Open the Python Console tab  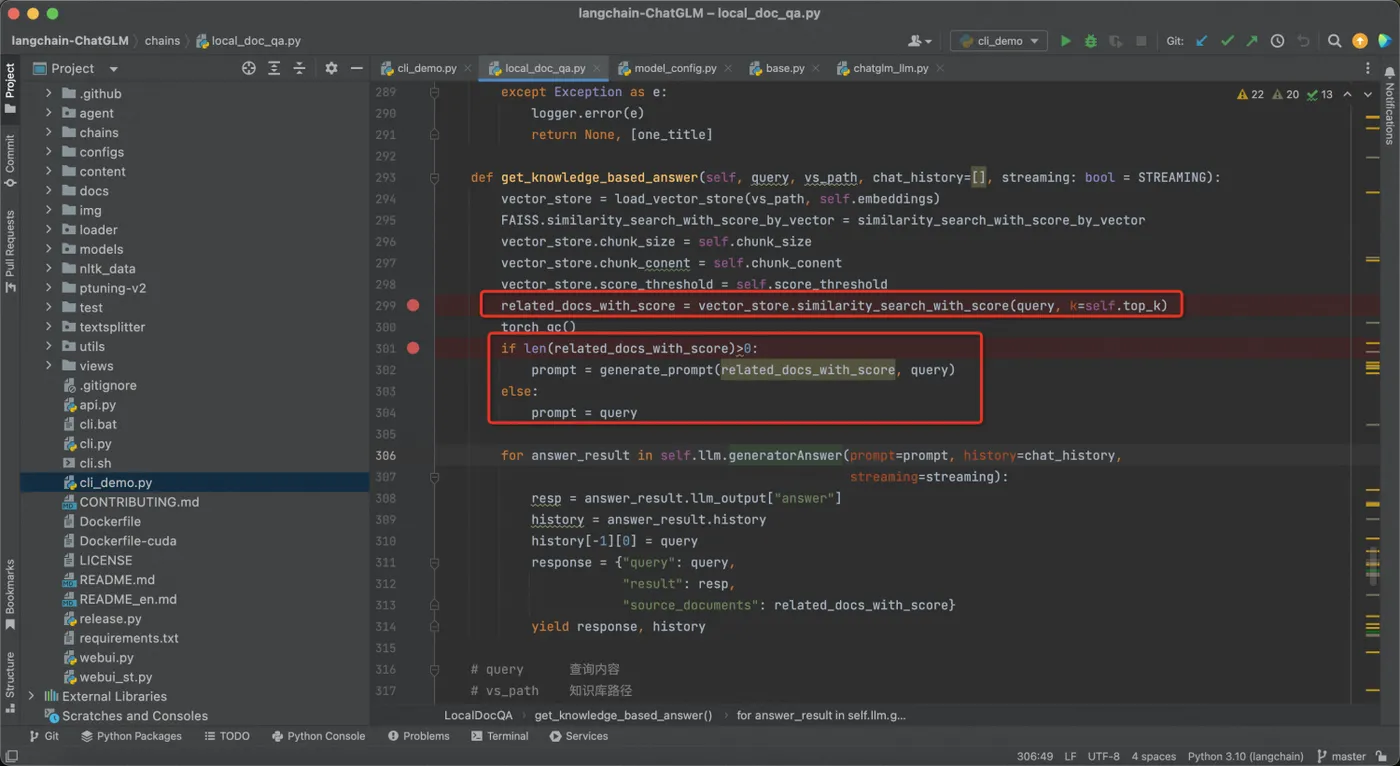click(x=318, y=736)
